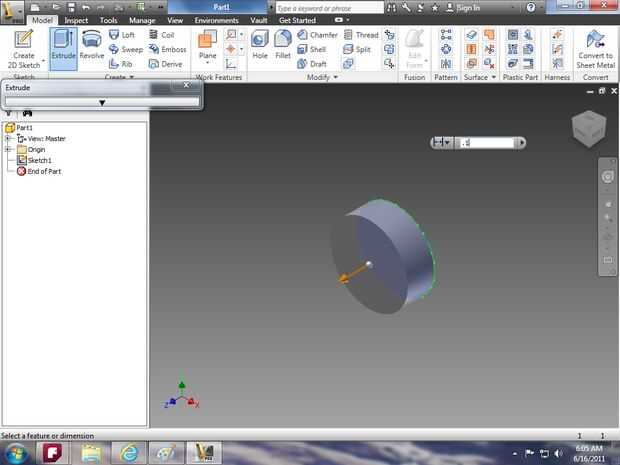Click the keyword search box
This screenshot has height=465, width=620.
[x=329, y=8]
